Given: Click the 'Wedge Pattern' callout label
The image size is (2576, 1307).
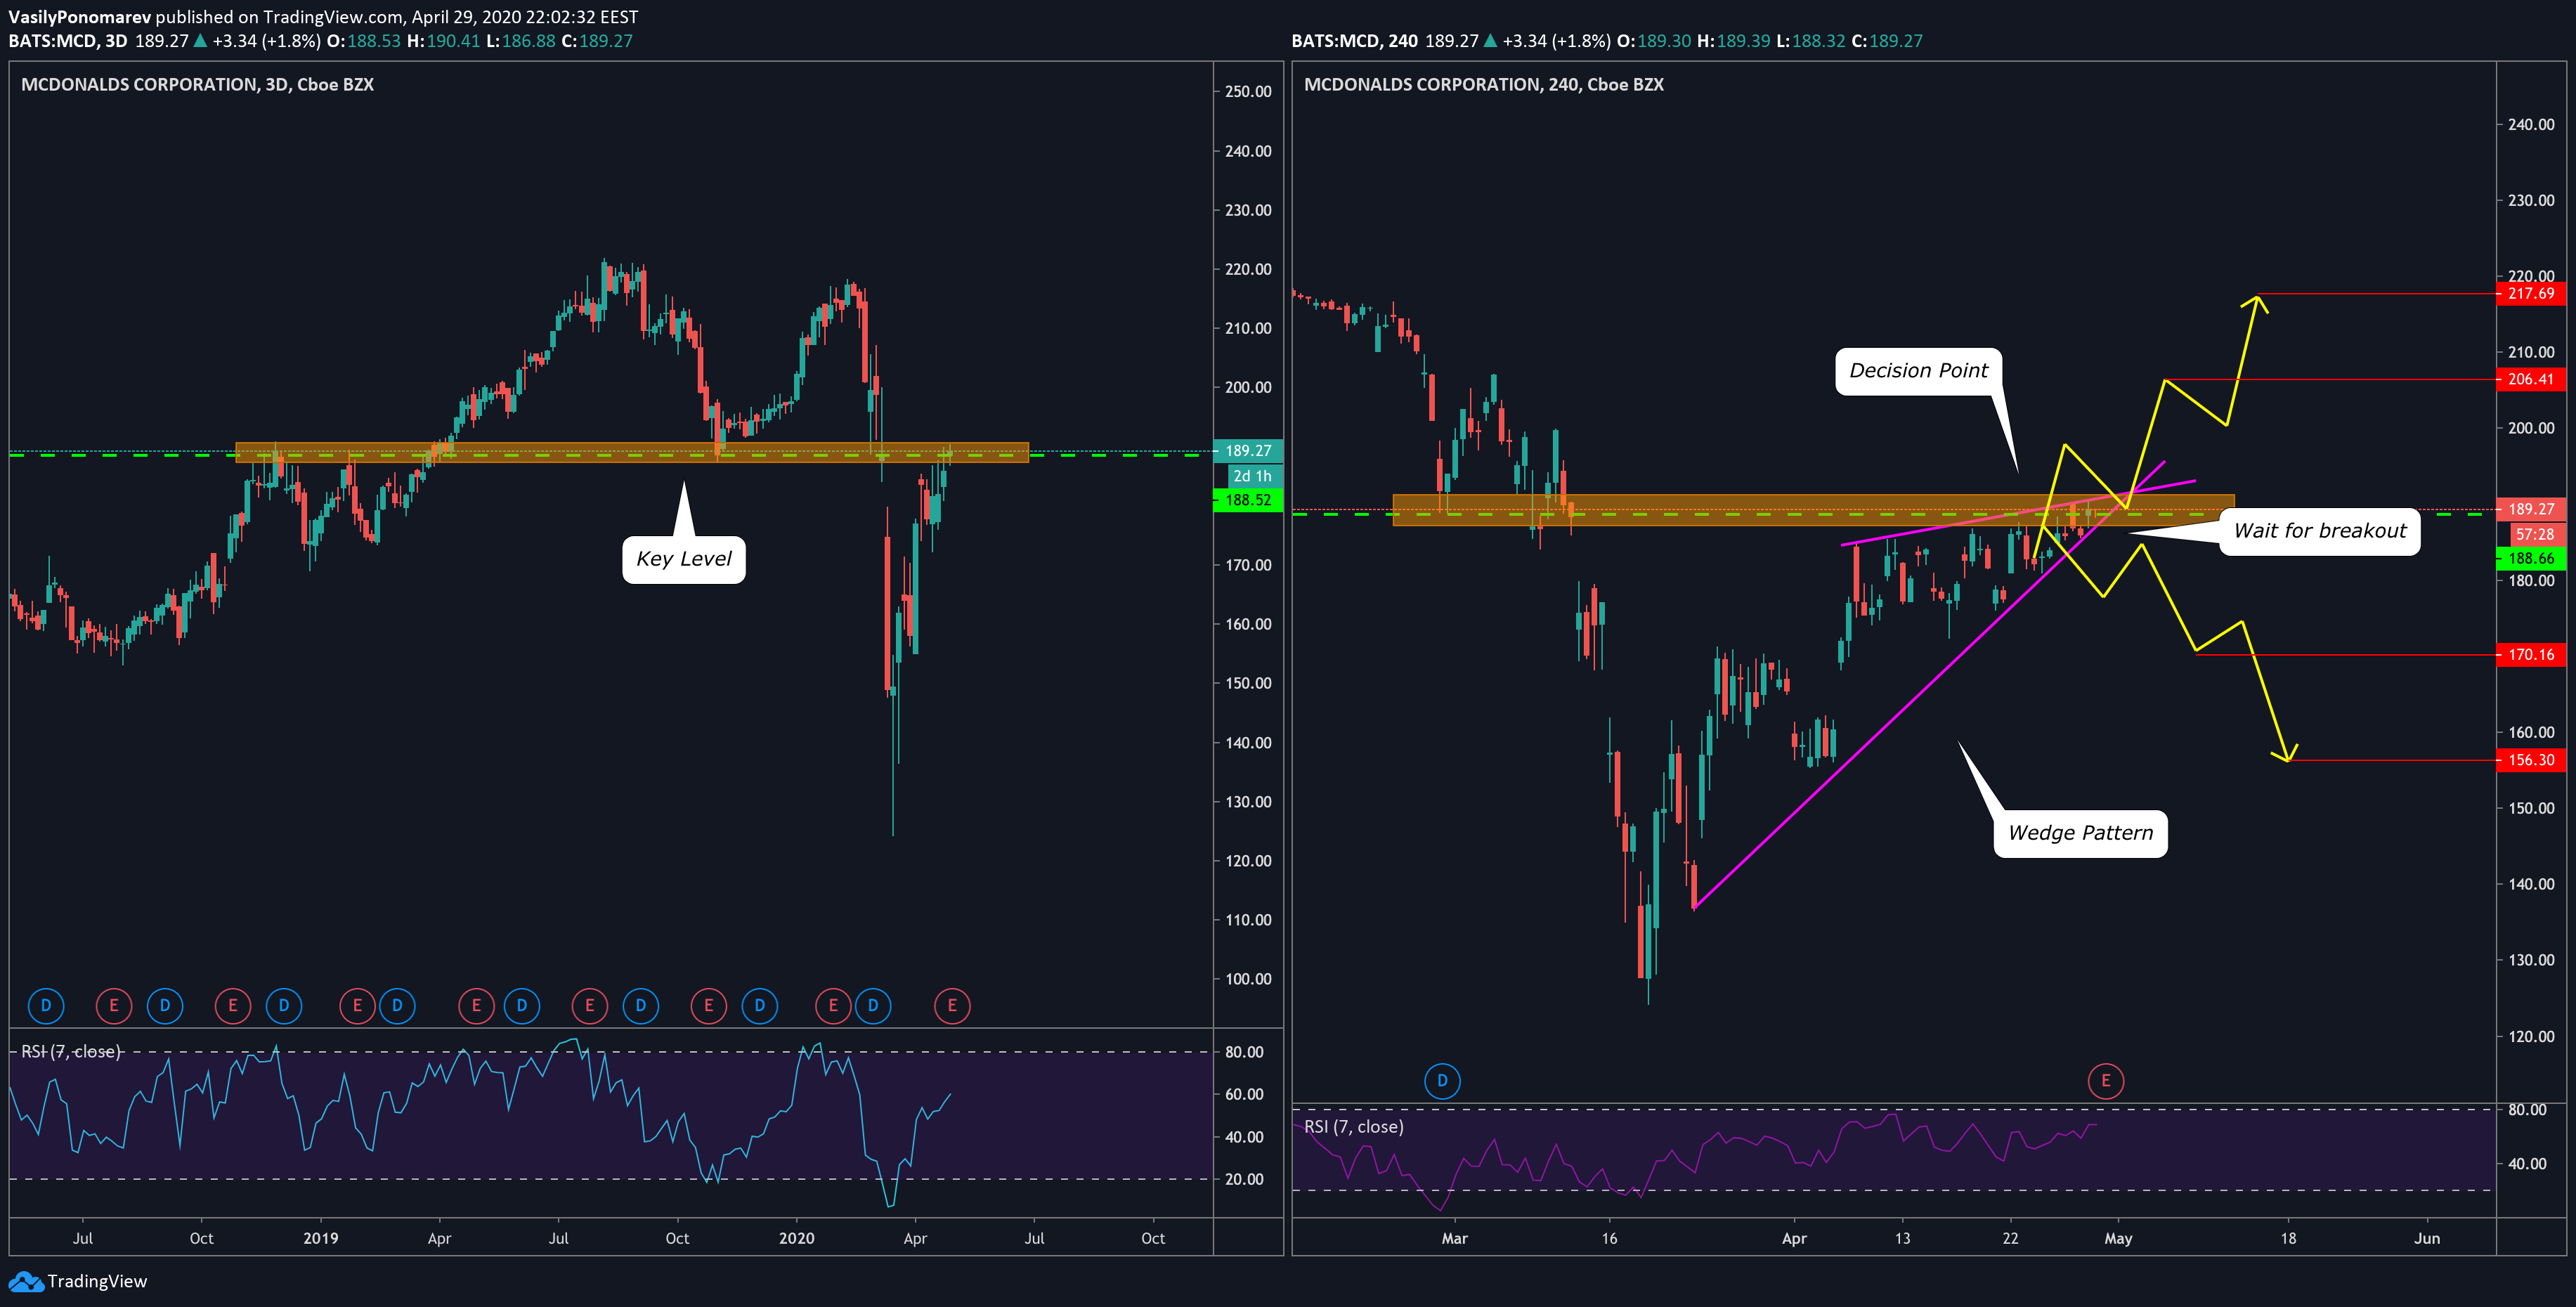Looking at the screenshot, I should (x=2080, y=833).
